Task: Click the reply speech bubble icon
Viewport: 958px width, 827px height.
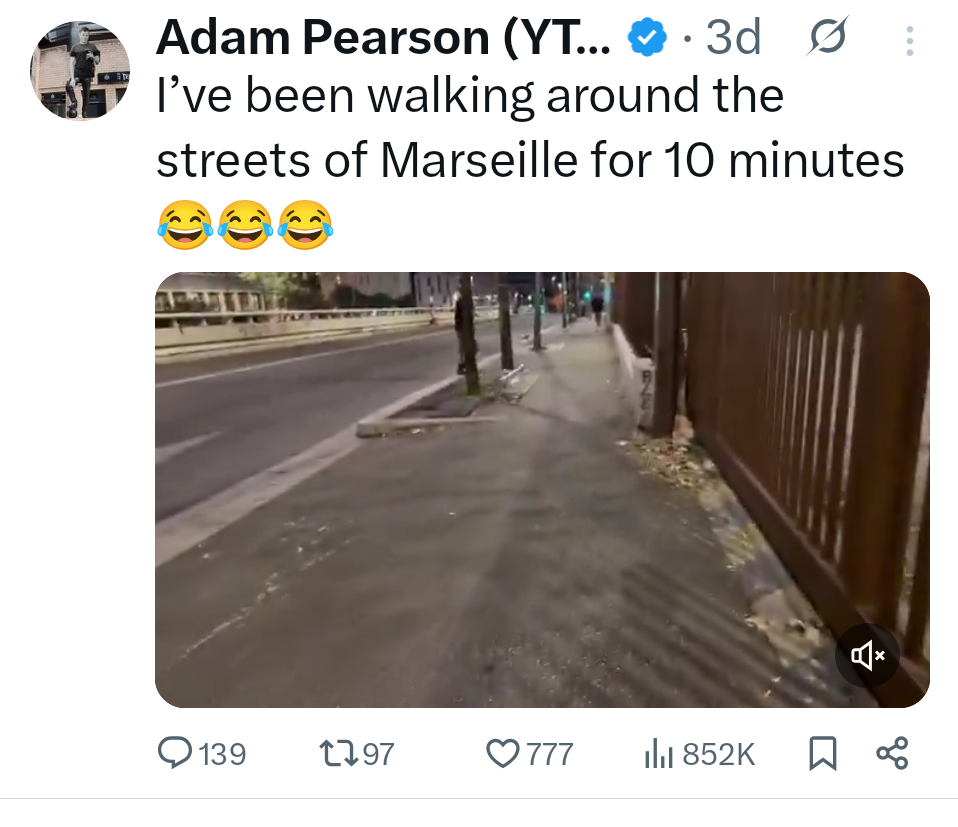Action: [175, 752]
